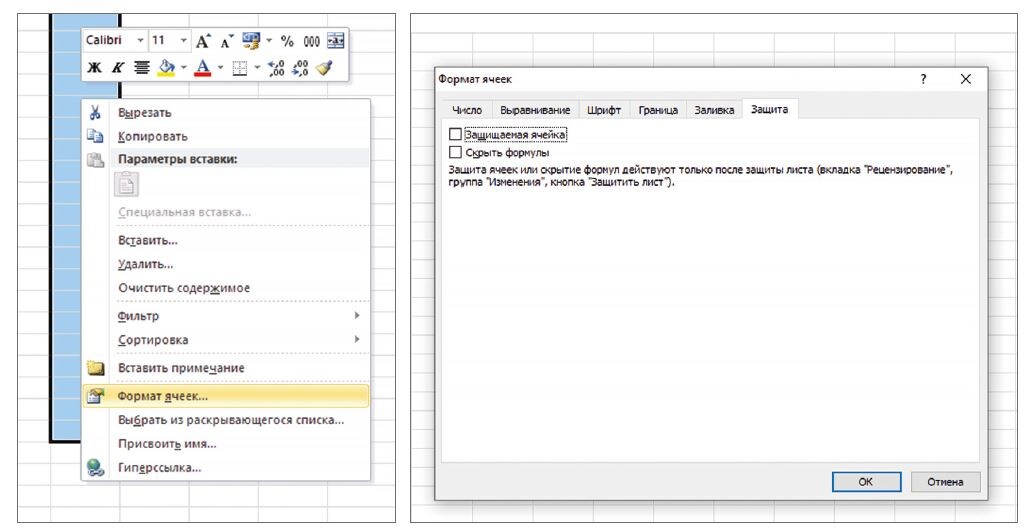
Task: Apply the borders icon in the mini toolbar
Action: point(240,68)
